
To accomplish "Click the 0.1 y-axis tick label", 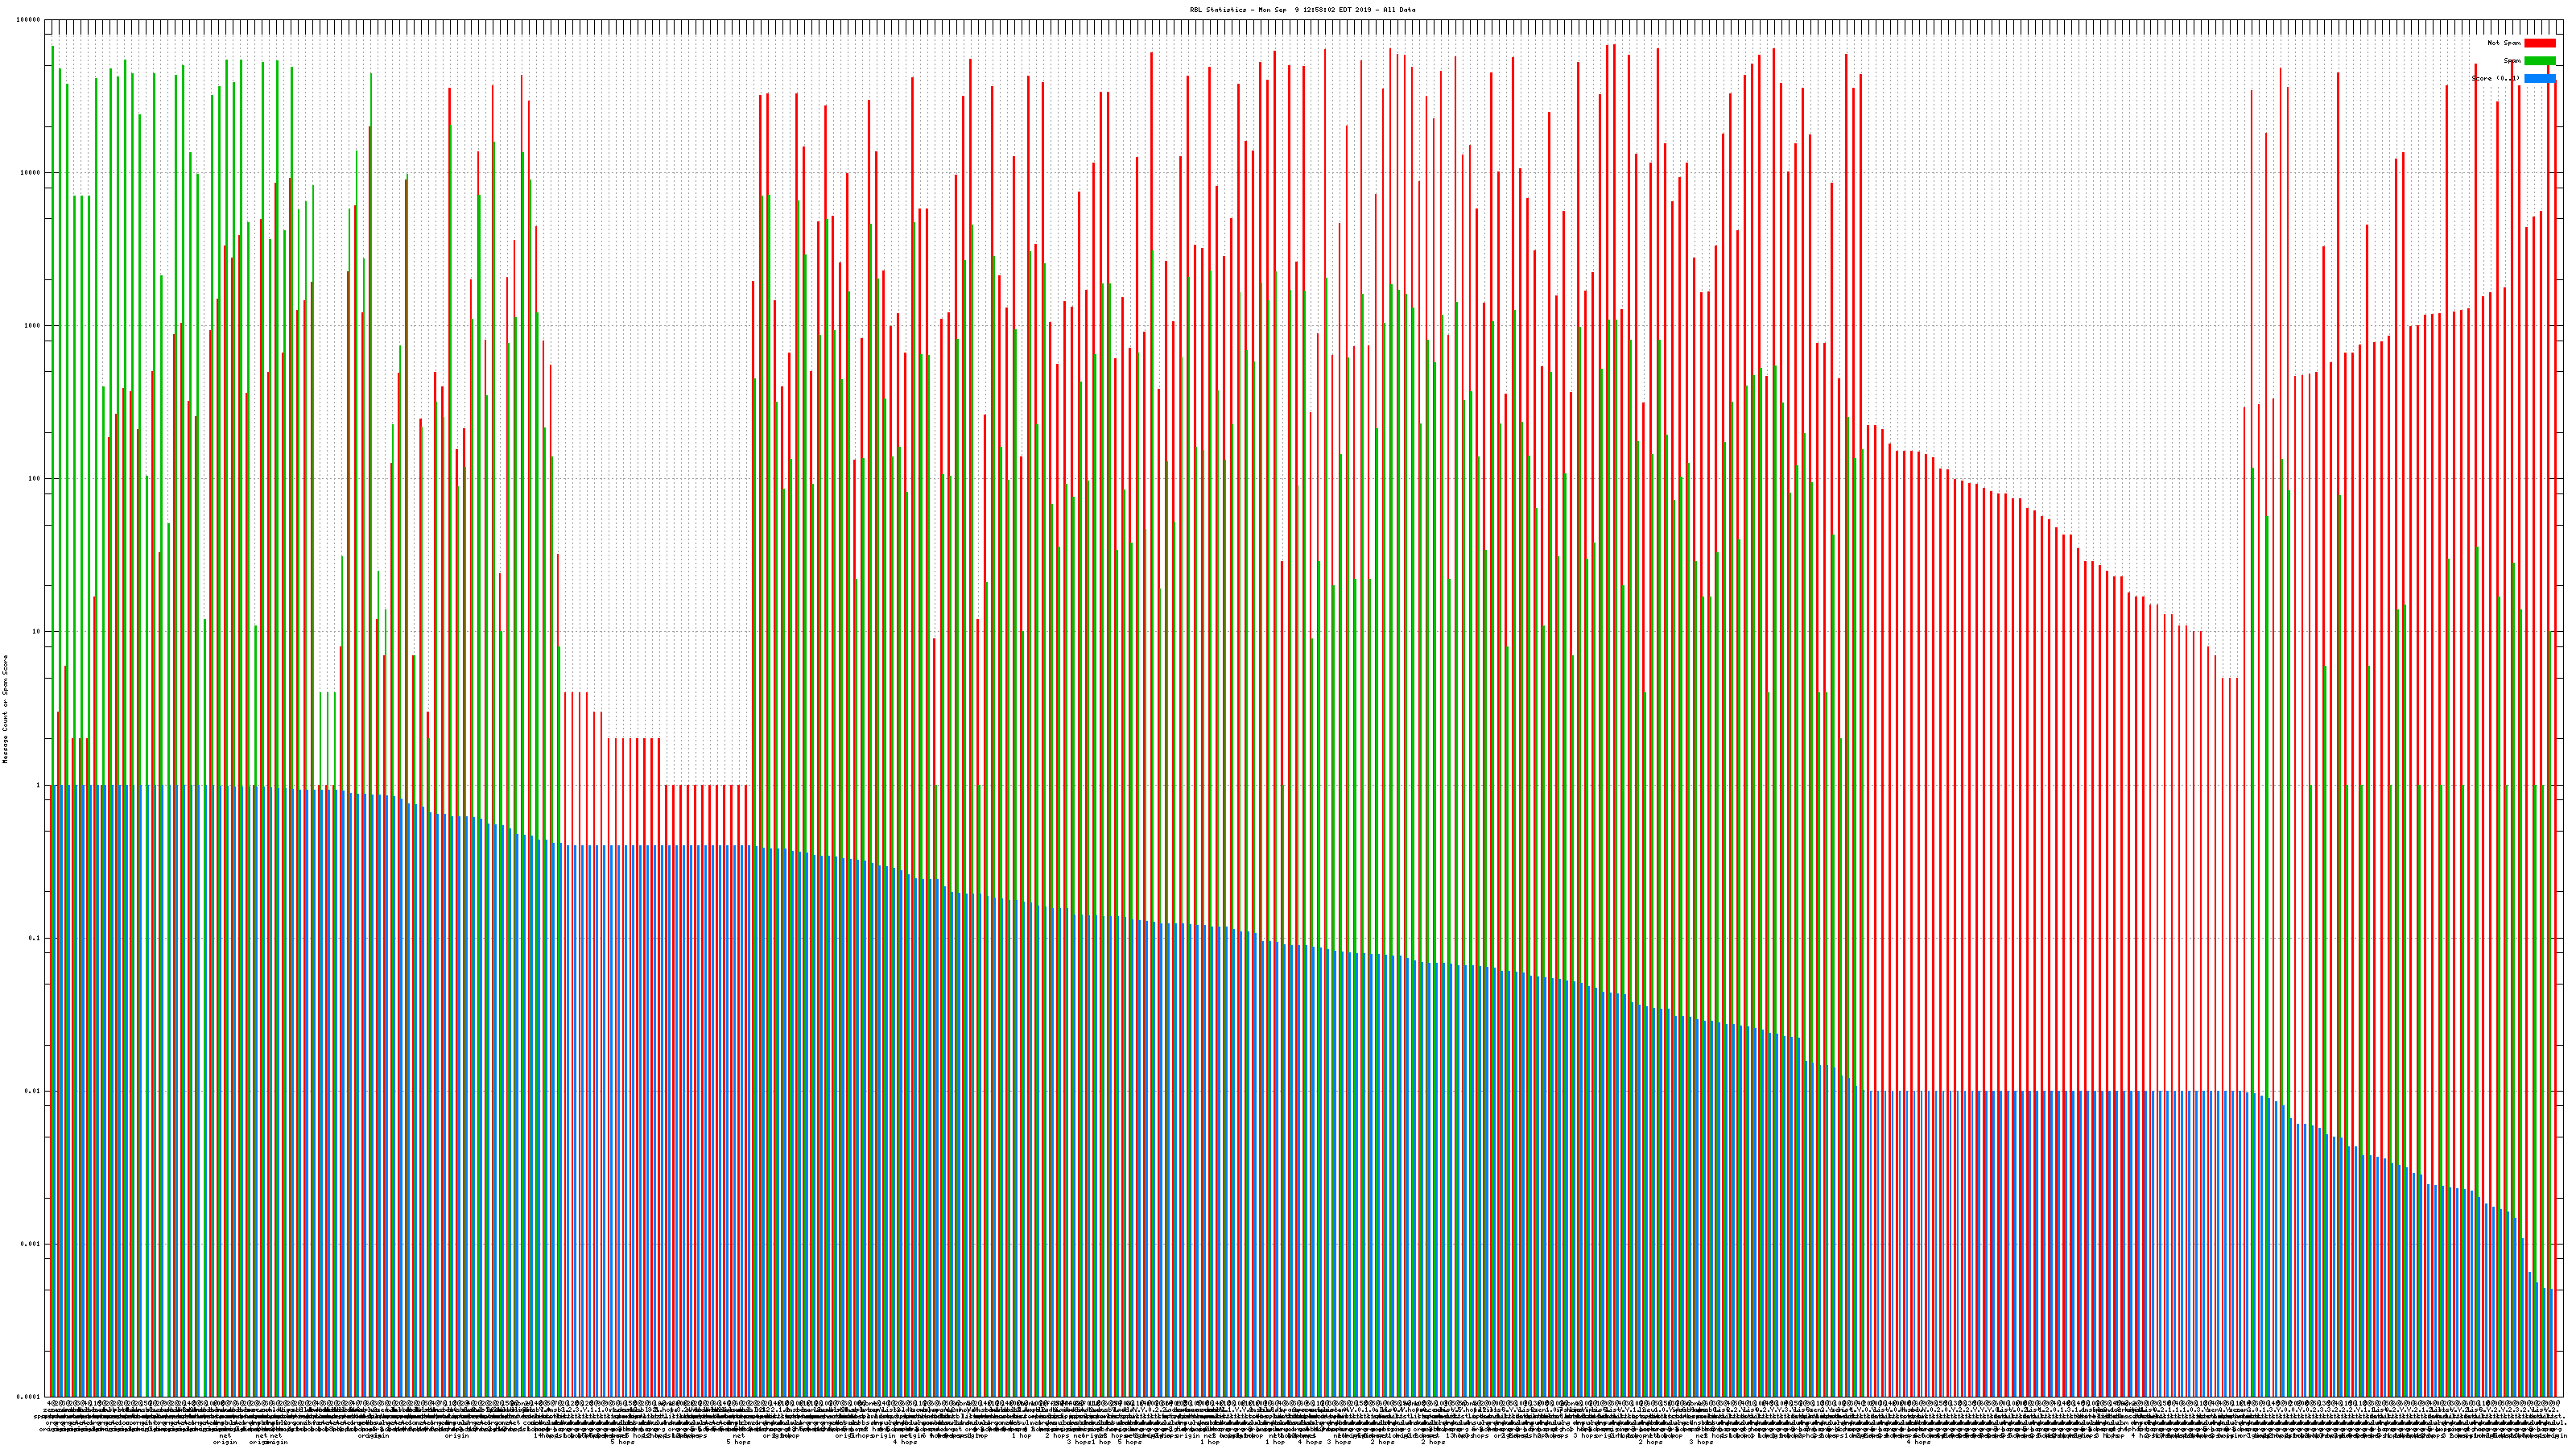I will (x=35, y=938).
